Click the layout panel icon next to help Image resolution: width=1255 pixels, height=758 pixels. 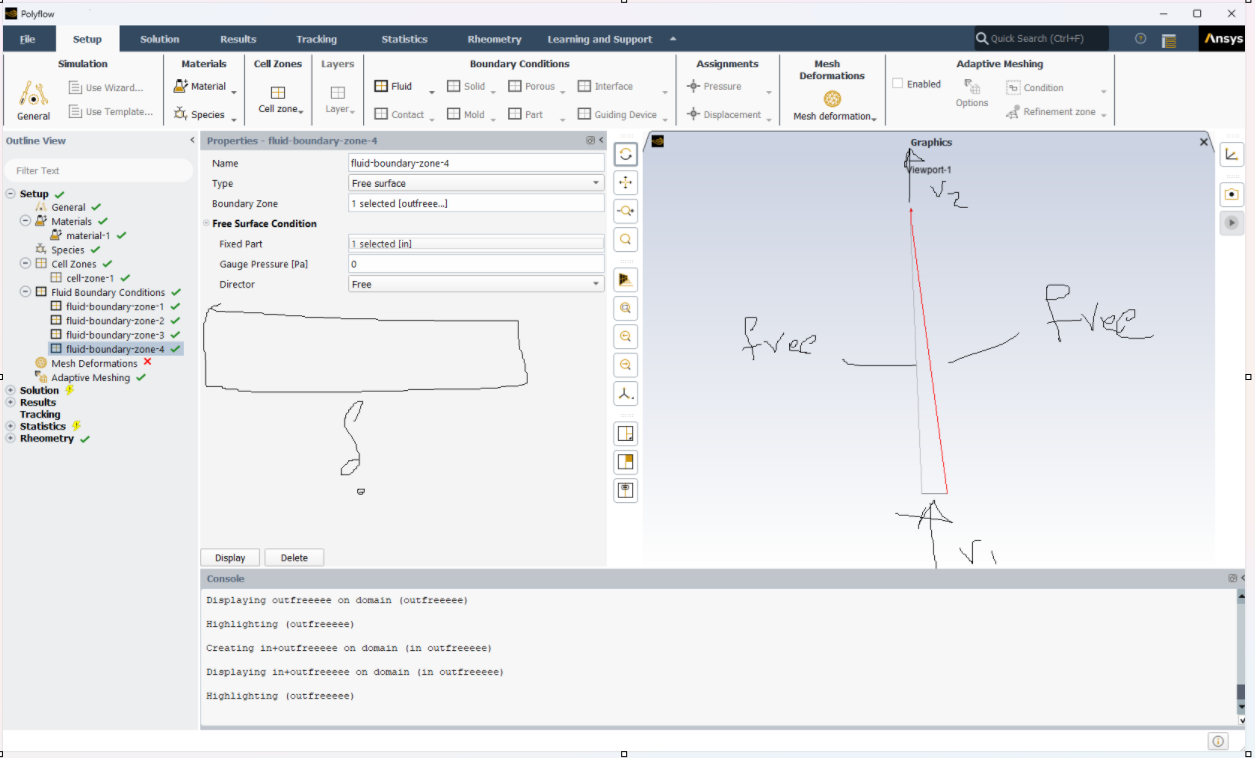1169,40
